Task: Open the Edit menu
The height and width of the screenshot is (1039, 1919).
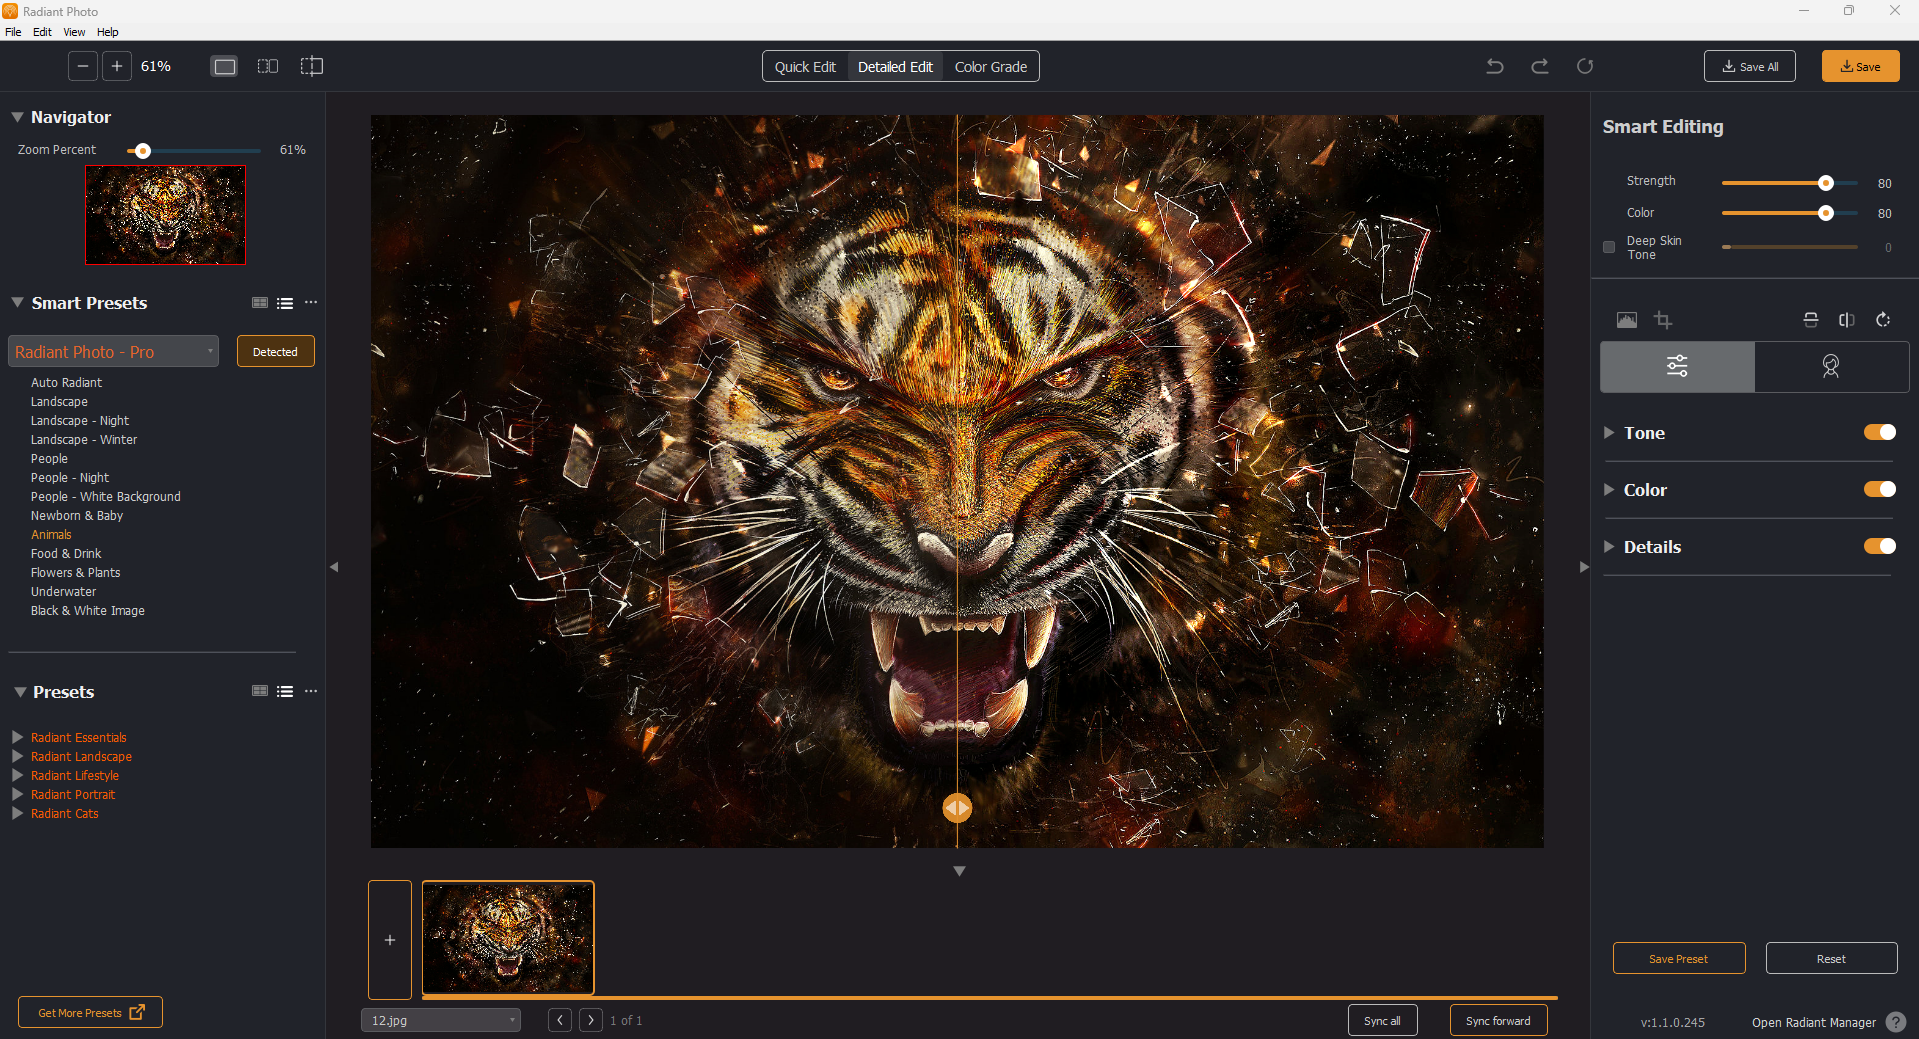Action: (x=42, y=32)
